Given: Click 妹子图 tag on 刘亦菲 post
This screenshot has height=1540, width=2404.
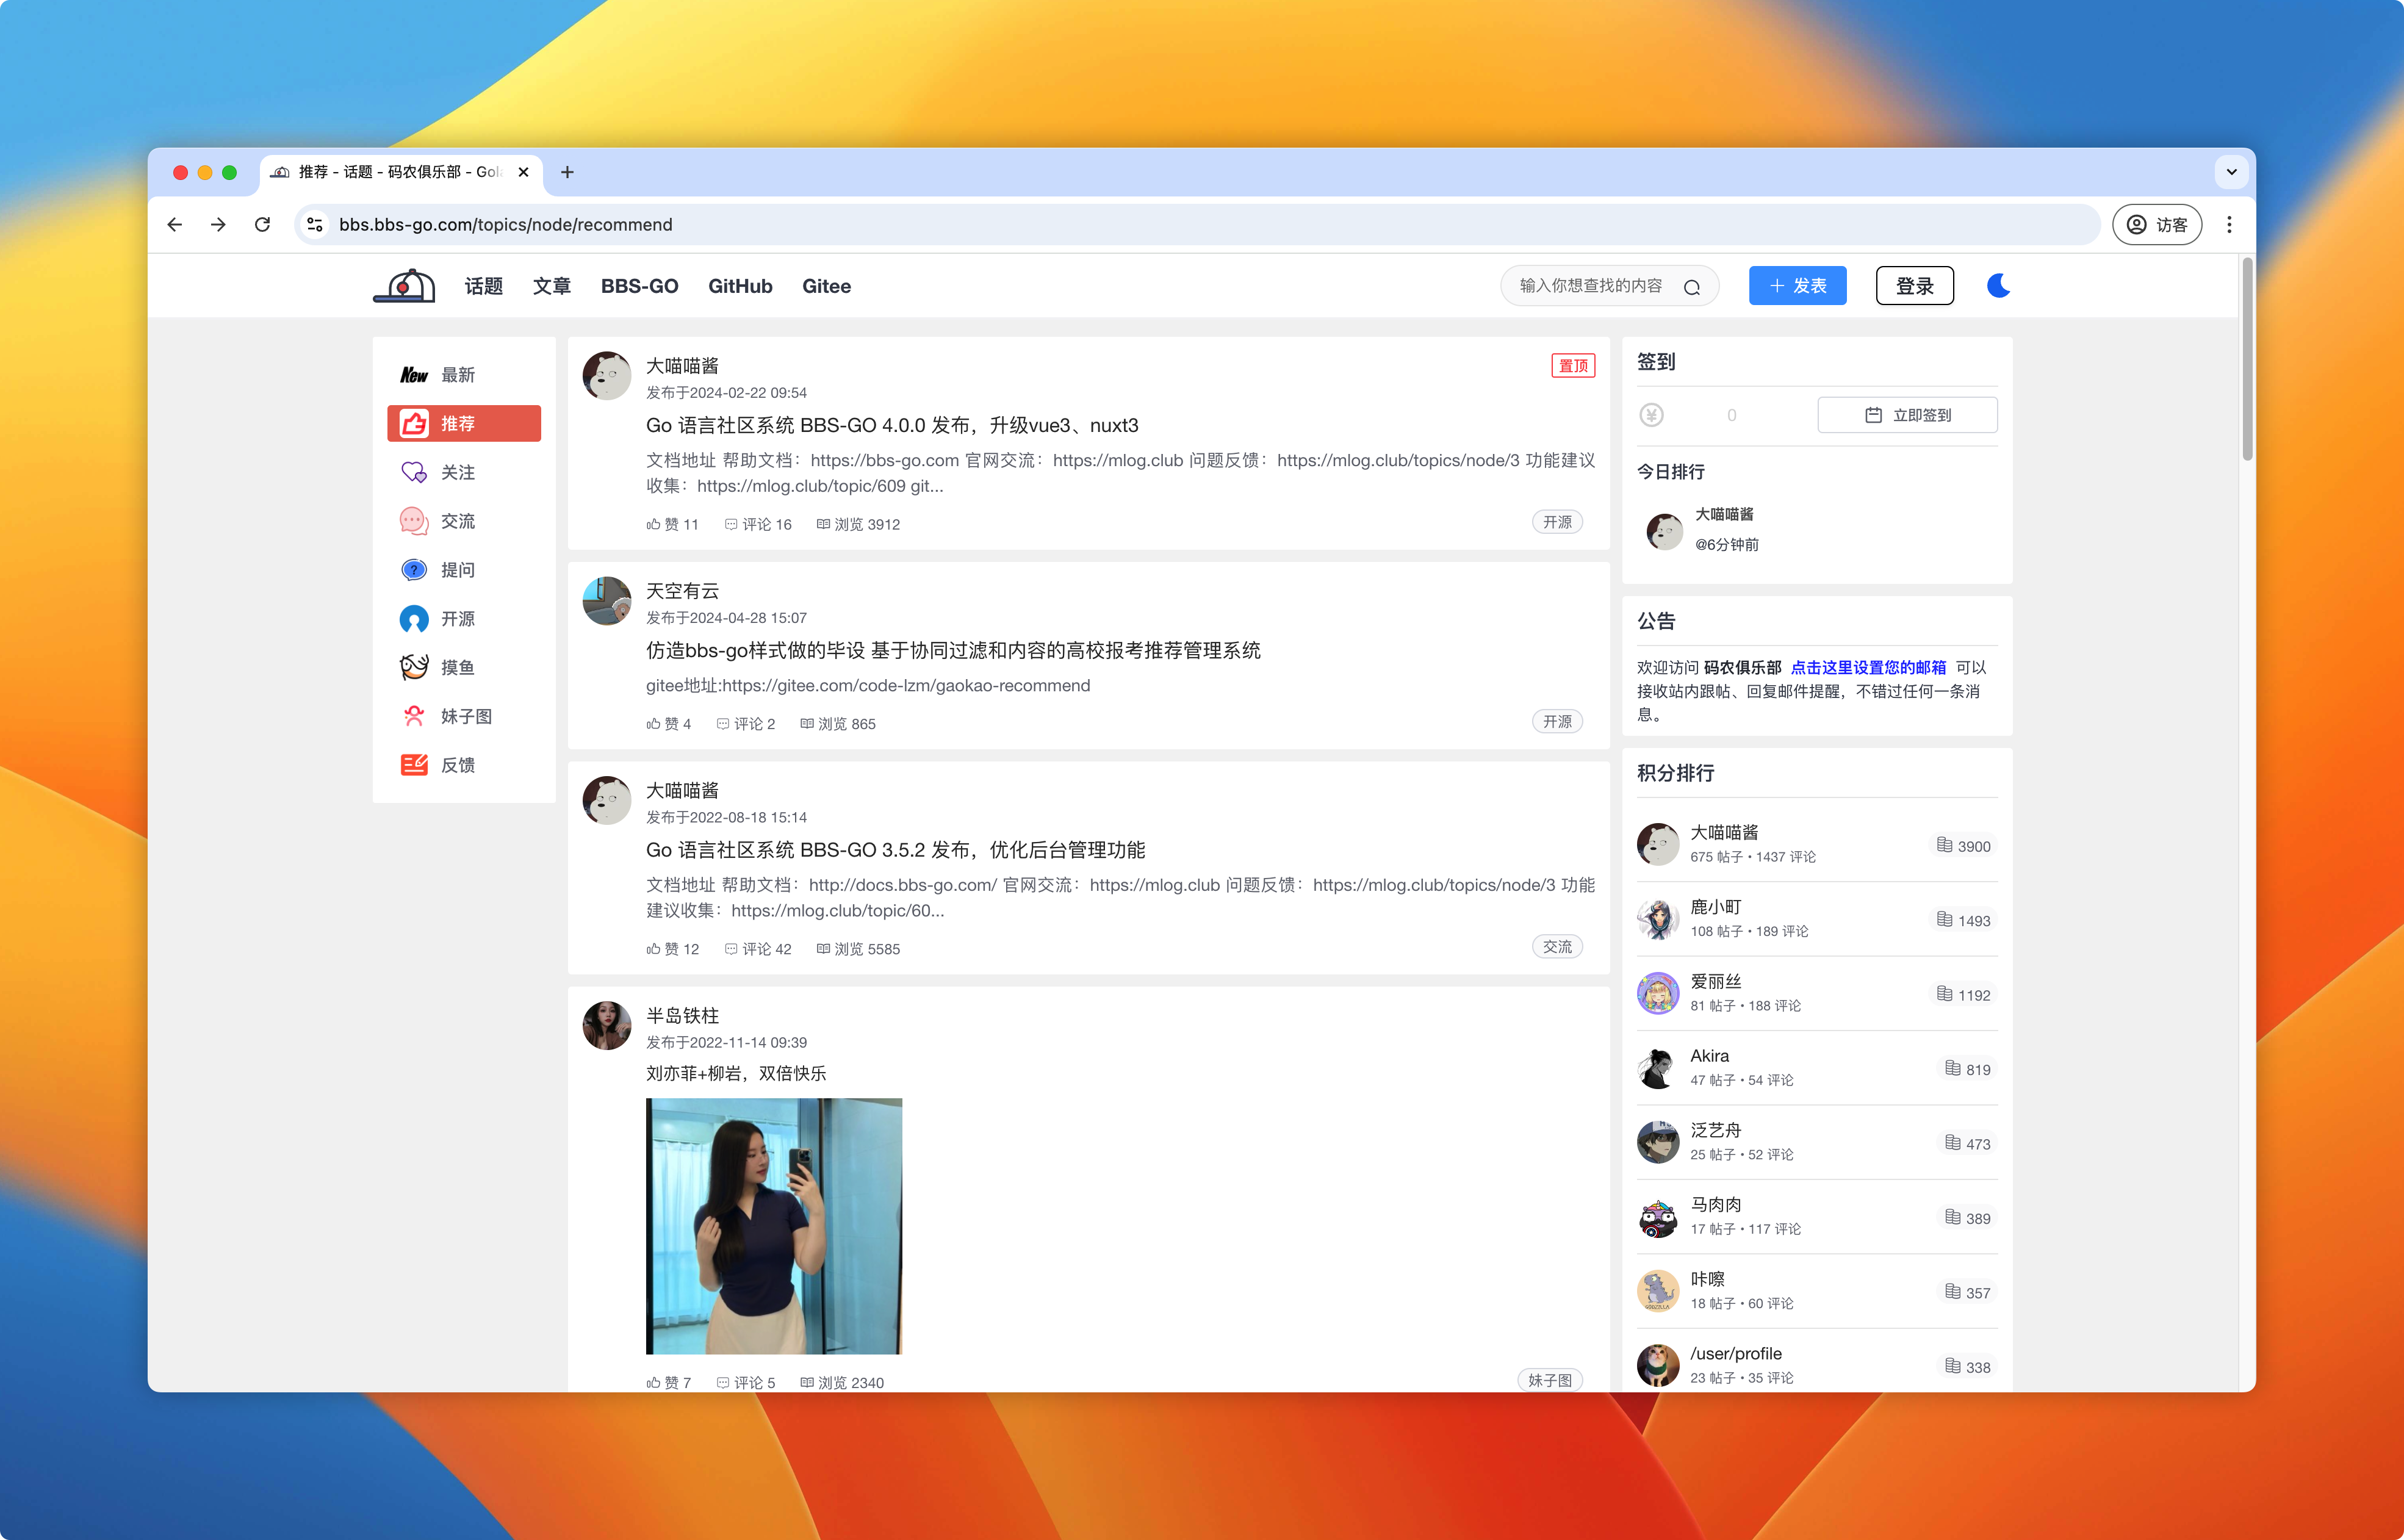Looking at the screenshot, I should [x=1550, y=1380].
